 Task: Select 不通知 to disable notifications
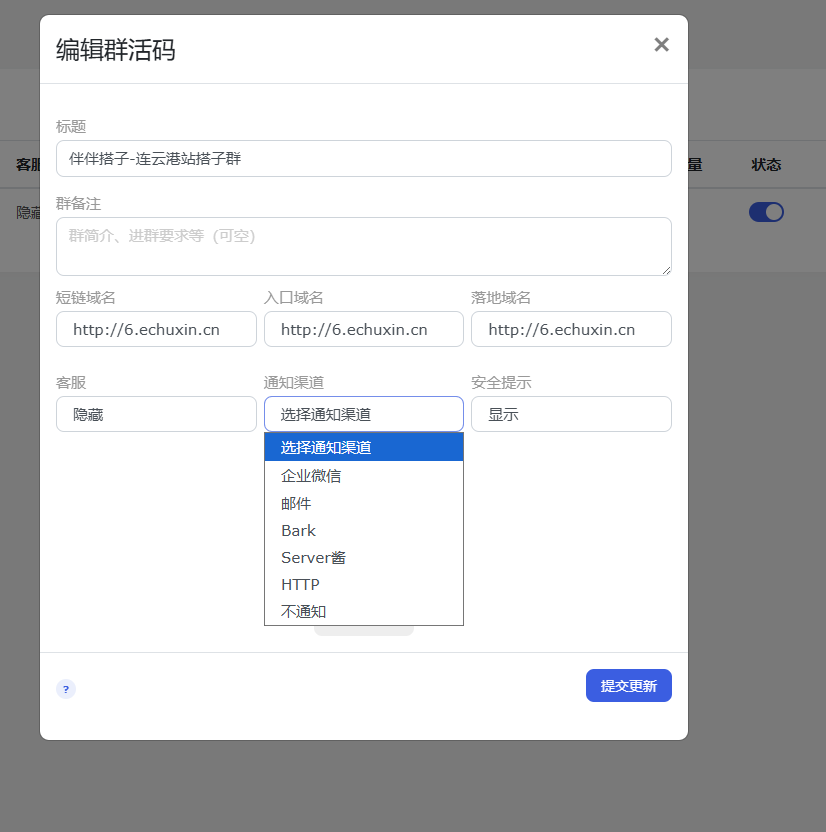click(x=302, y=611)
